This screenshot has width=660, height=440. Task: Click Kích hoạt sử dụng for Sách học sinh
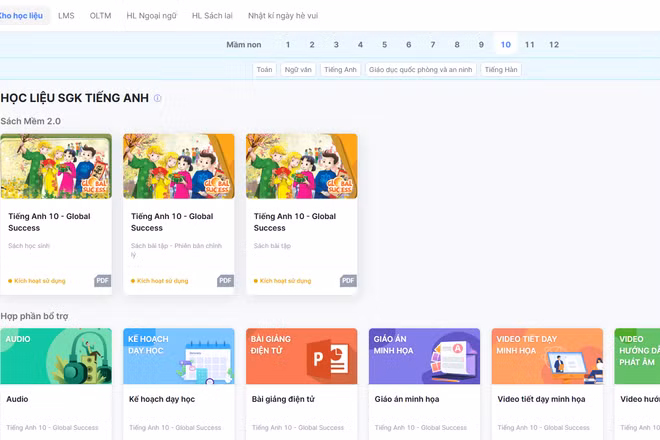[37, 281]
